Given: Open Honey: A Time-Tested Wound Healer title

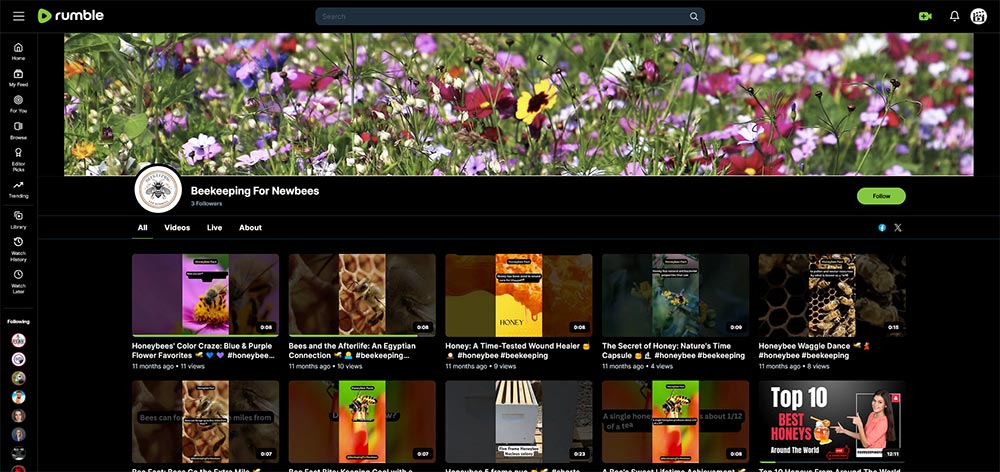Looking at the screenshot, I should click(517, 350).
